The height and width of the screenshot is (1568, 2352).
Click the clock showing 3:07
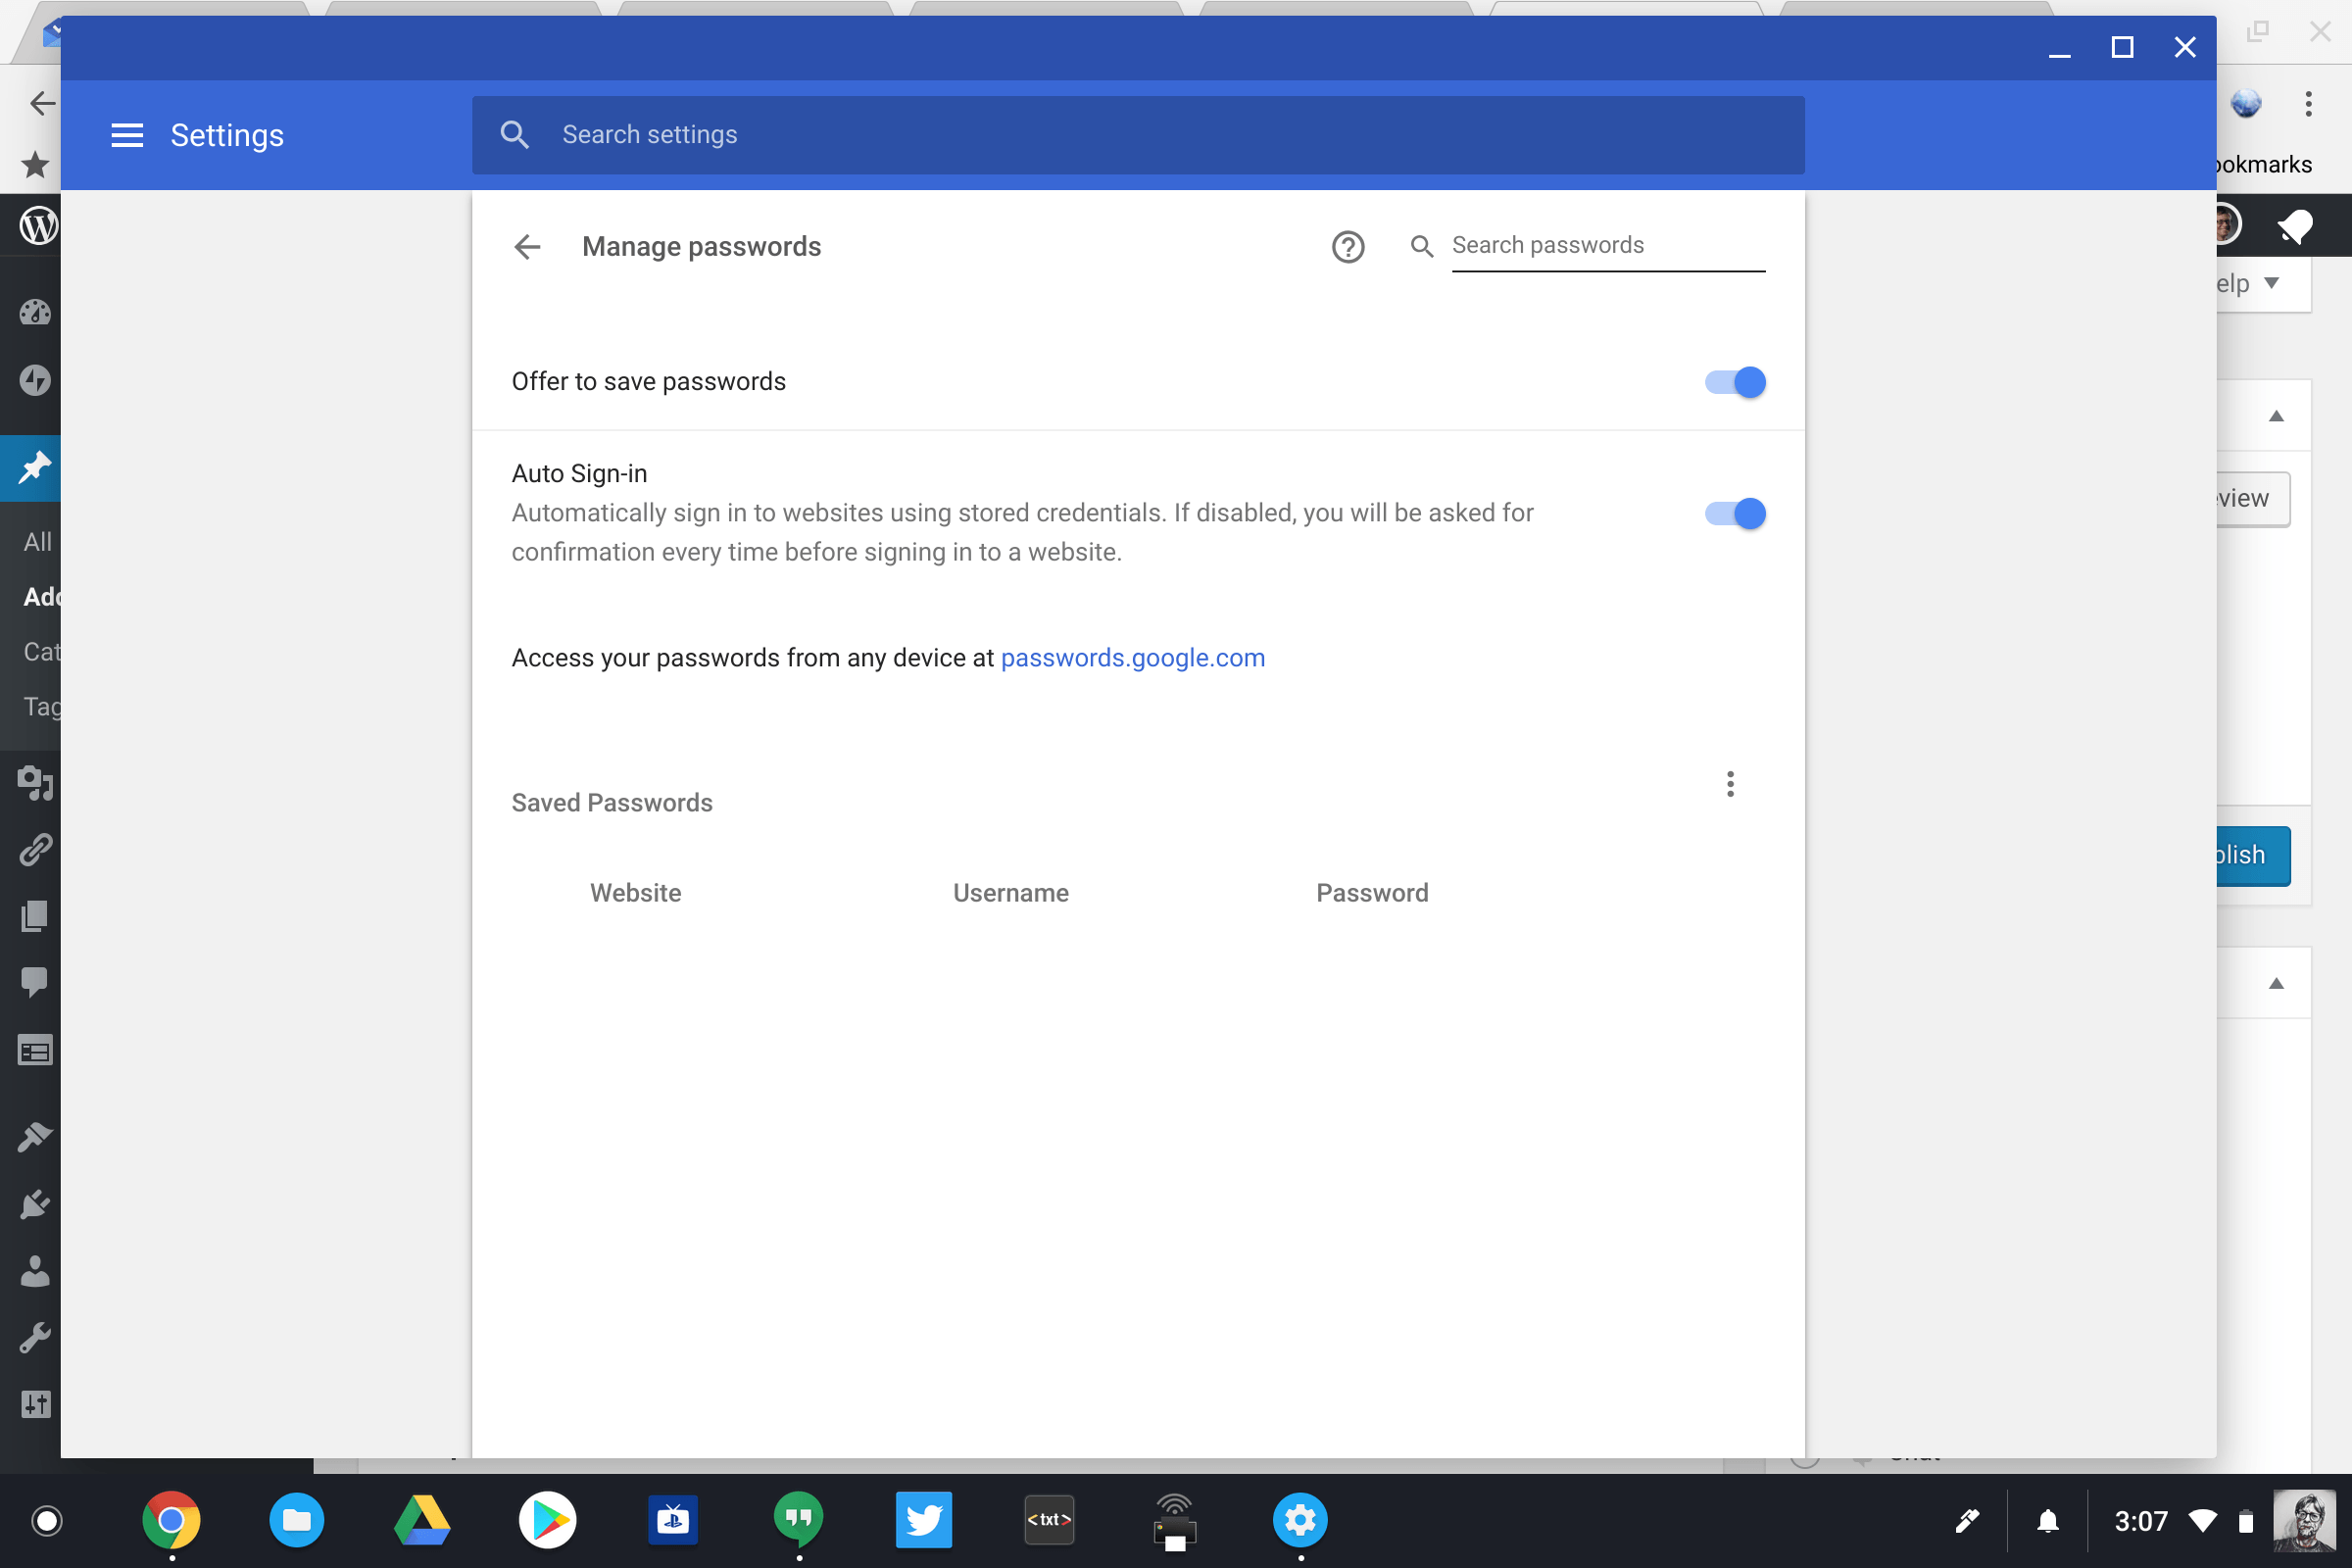pos(2141,1521)
